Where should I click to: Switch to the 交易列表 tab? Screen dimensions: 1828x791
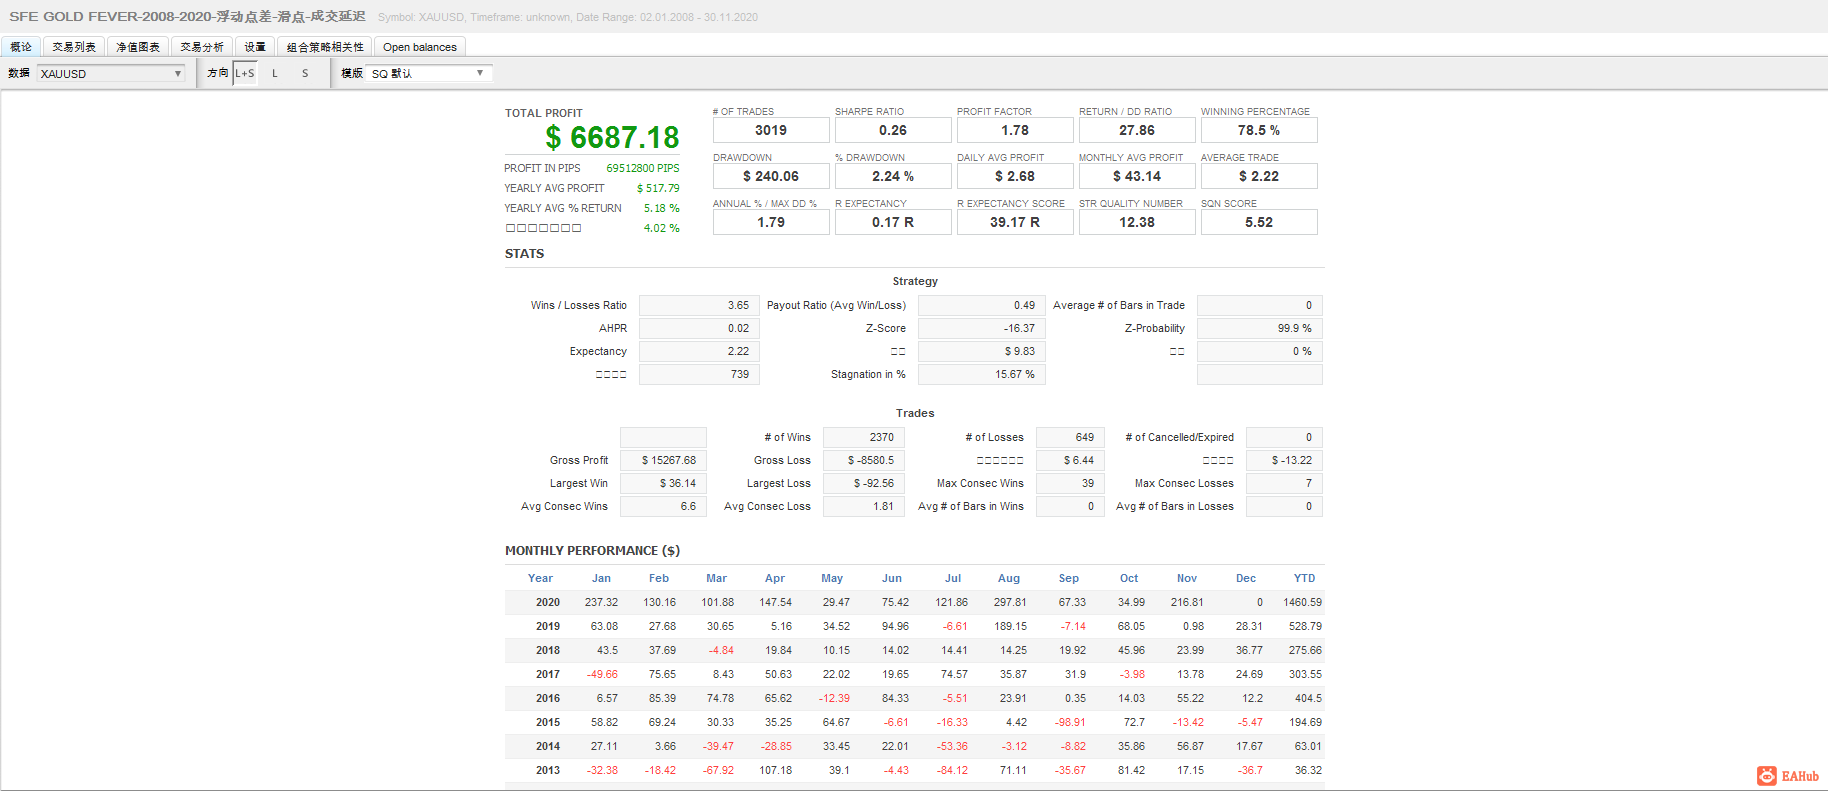(74, 47)
